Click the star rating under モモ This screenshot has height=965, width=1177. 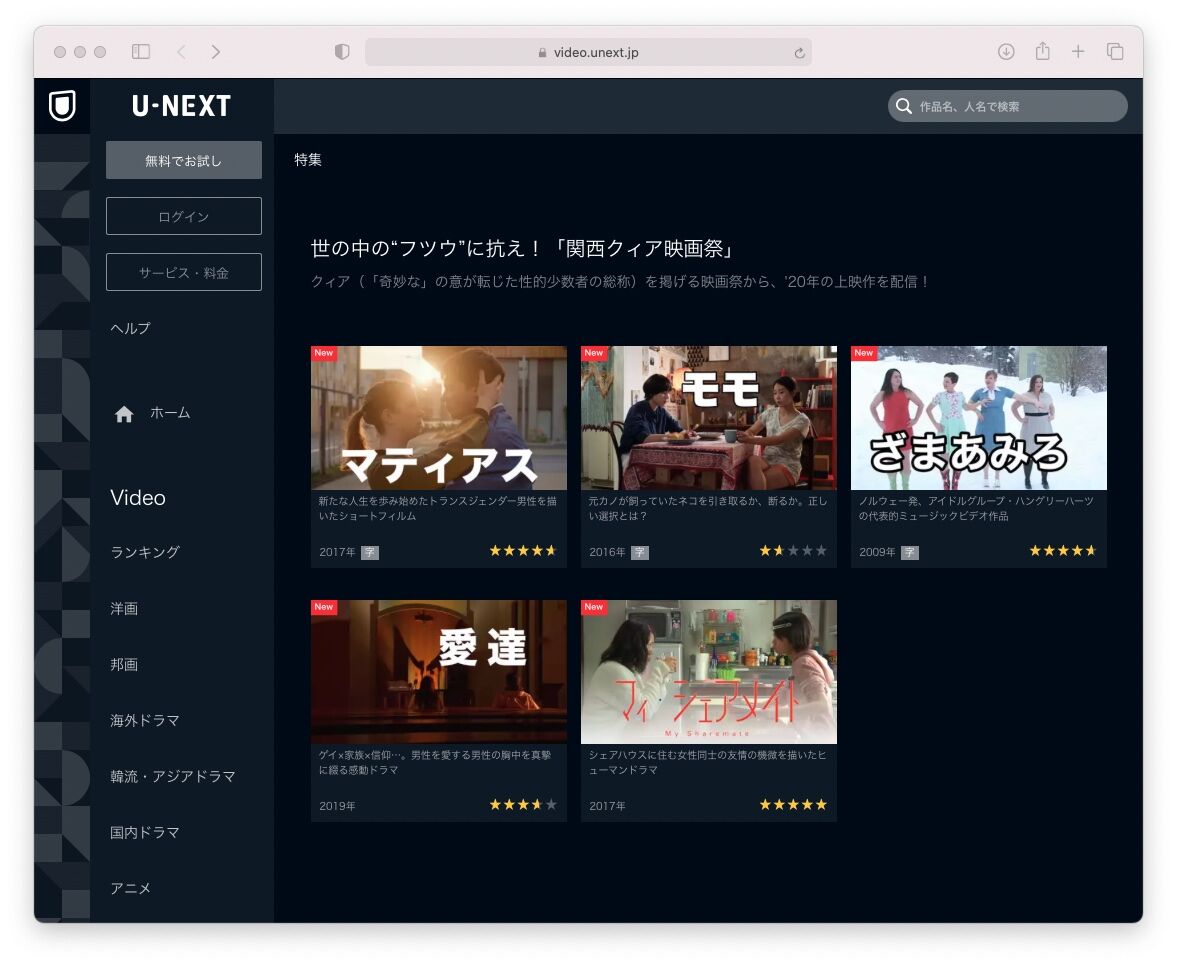click(x=793, y=551)
